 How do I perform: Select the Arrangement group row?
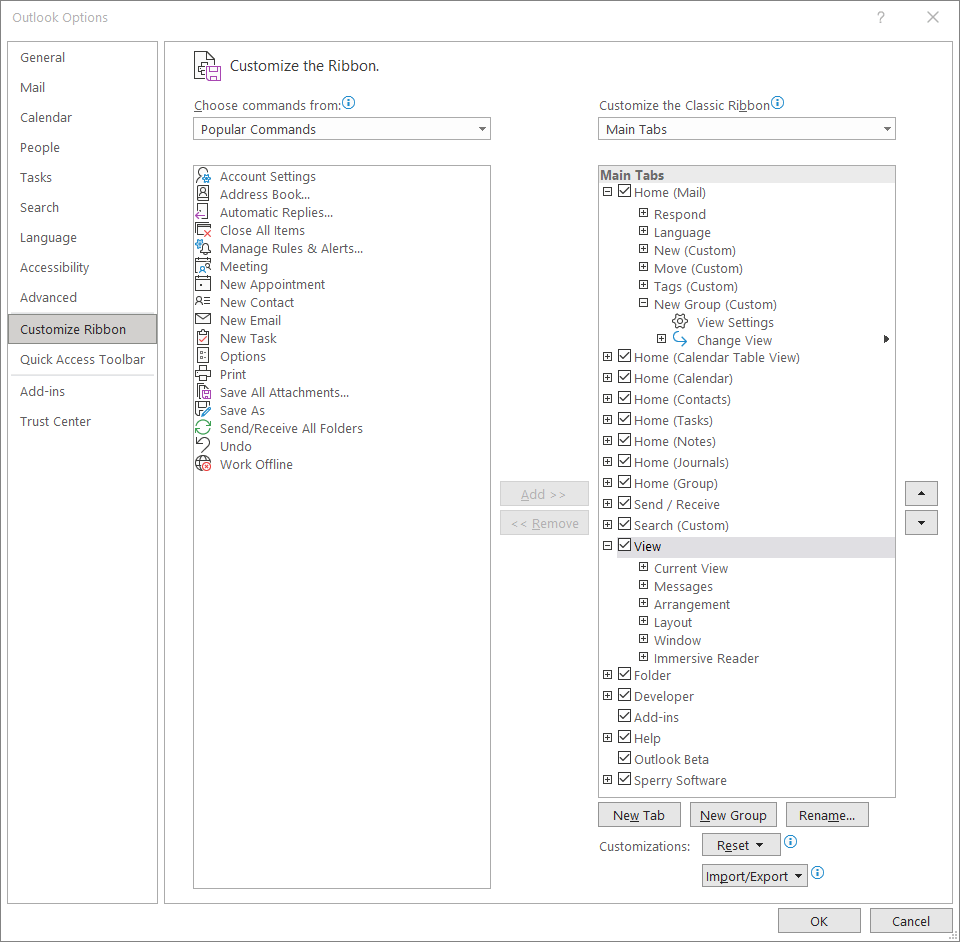click(692, 604)
